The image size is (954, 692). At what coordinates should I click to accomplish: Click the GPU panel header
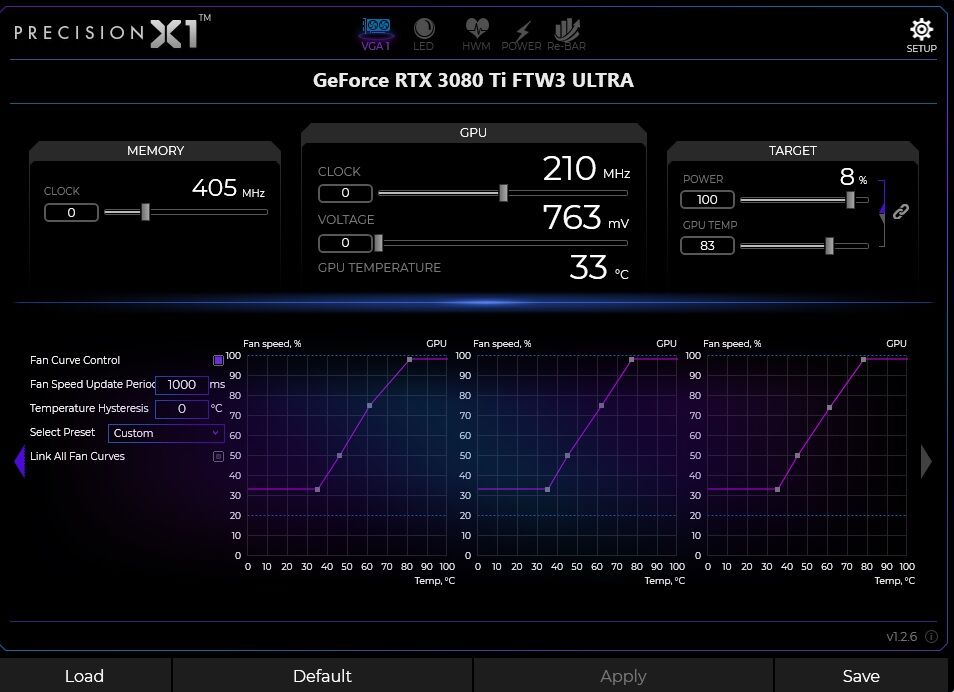[x=473, y=133]
